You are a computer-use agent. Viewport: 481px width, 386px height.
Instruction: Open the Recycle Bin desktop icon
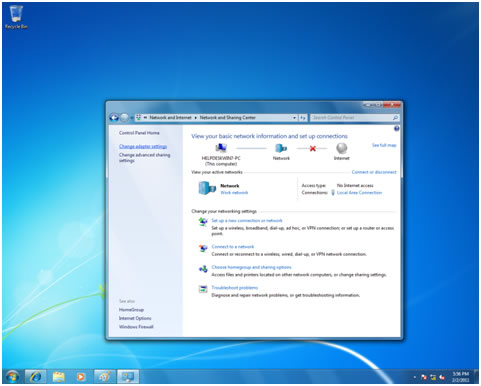pyautogui.click(x=16, y=17)
